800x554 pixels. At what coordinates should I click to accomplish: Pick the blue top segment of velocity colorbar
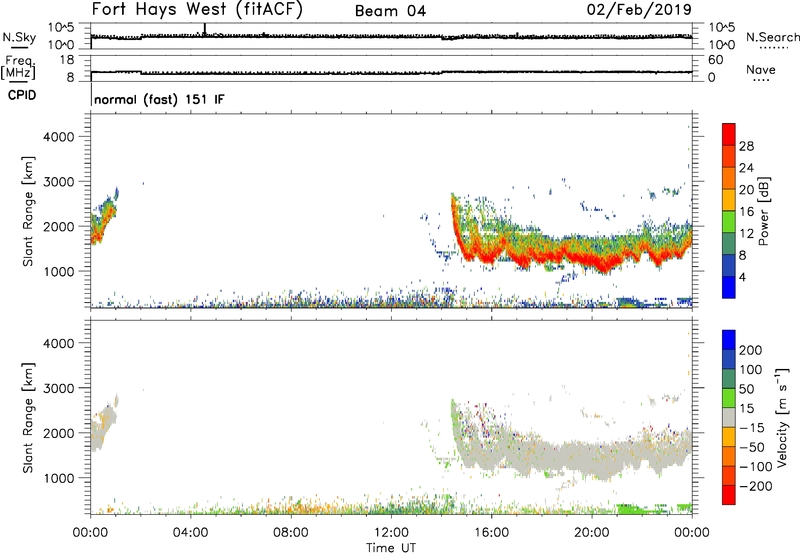tap(729, 340)
